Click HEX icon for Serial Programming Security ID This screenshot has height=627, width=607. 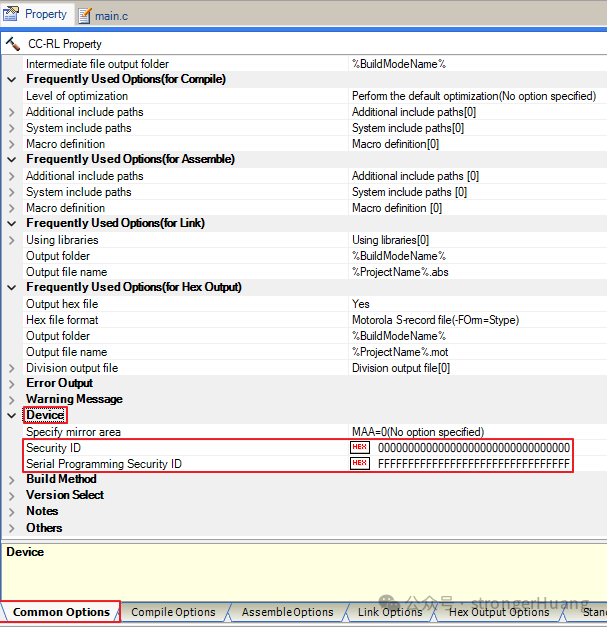tap(359, 463)
